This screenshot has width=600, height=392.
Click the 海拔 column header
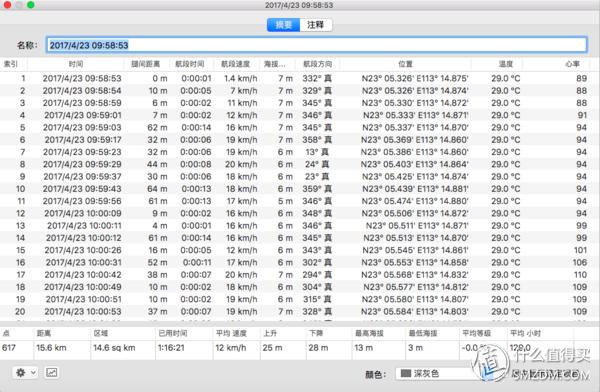click(x=274, y=64)
